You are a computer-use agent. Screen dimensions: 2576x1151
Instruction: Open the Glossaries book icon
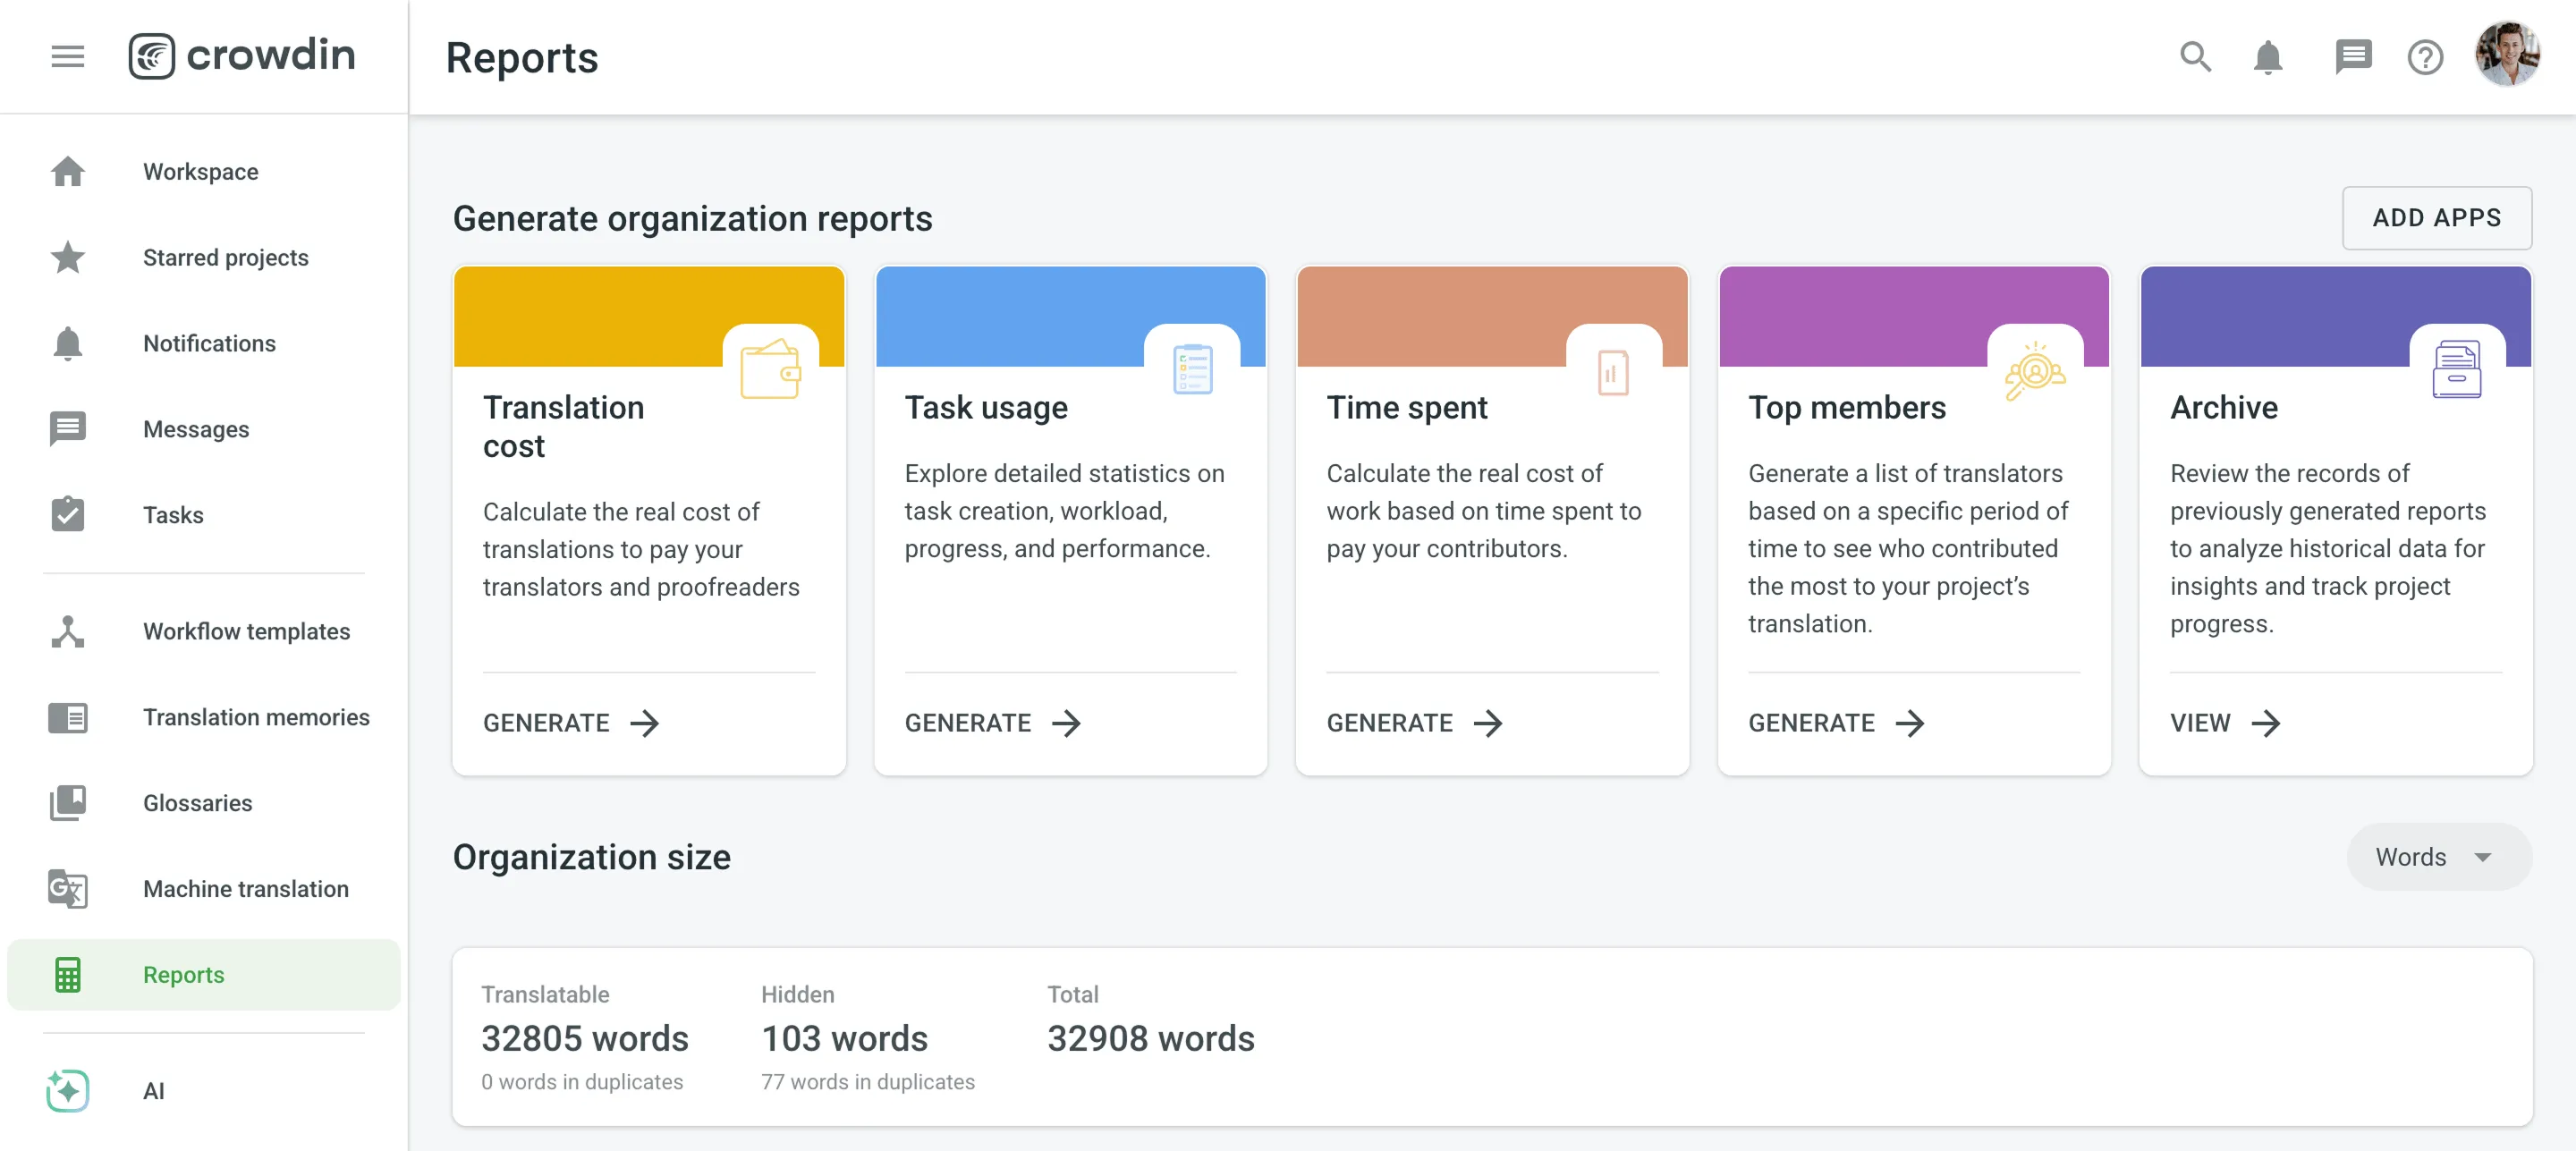pyautogui.click(x=67, y=803)
